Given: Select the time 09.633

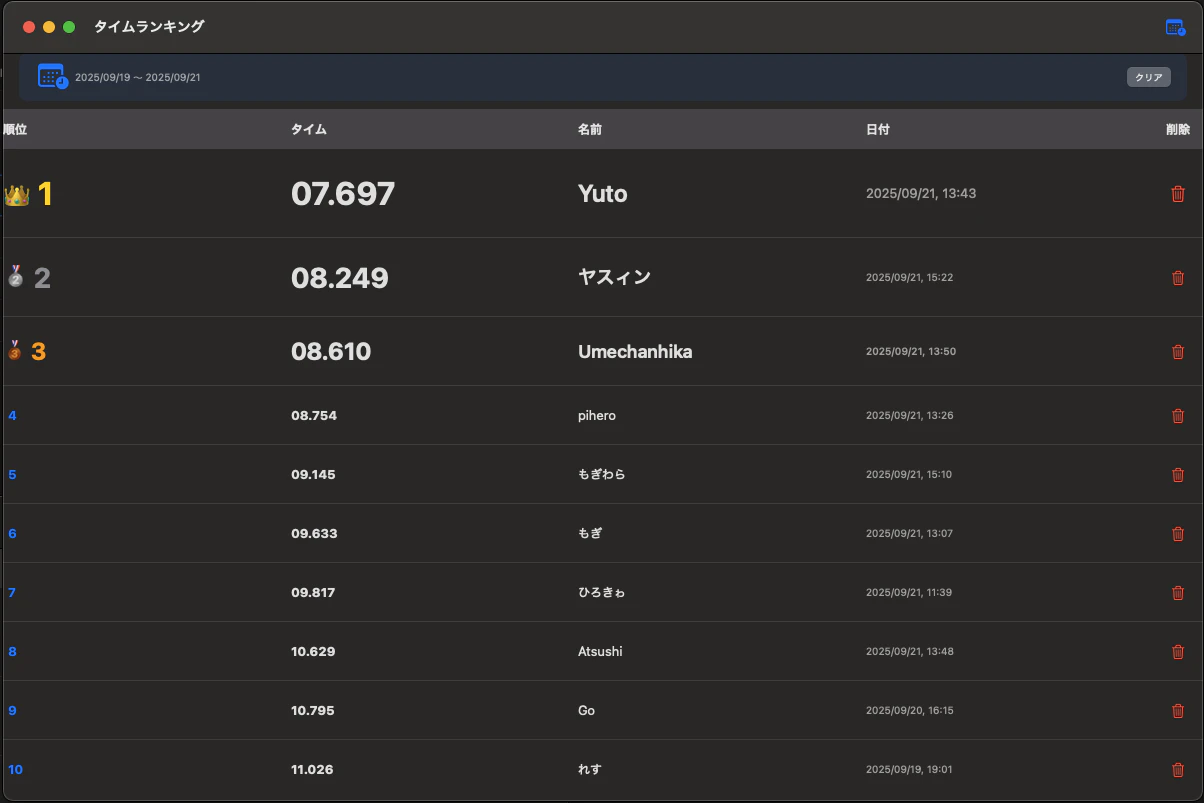Looking at the screenshot, I should pos(315,534).
